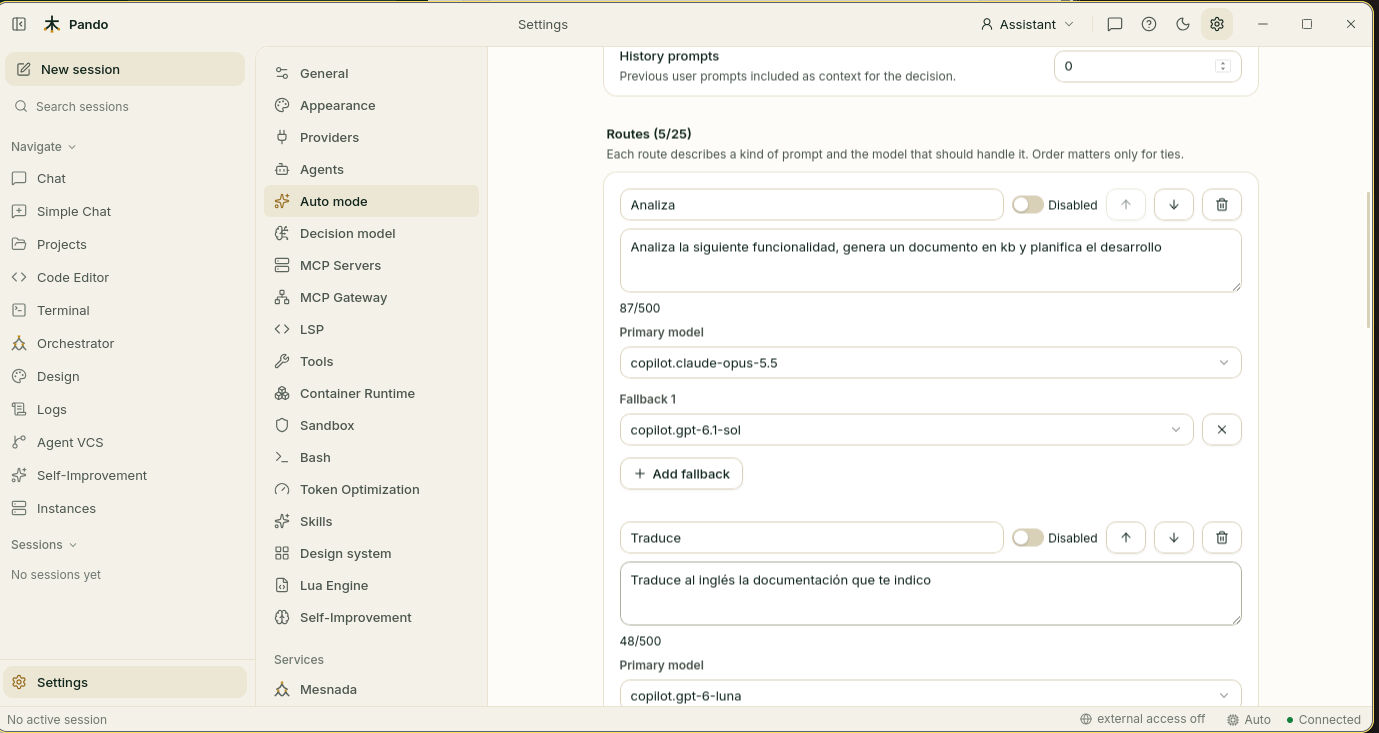
Task: Open the Traduce Primary model dropdown
Action: coord(930,694)
